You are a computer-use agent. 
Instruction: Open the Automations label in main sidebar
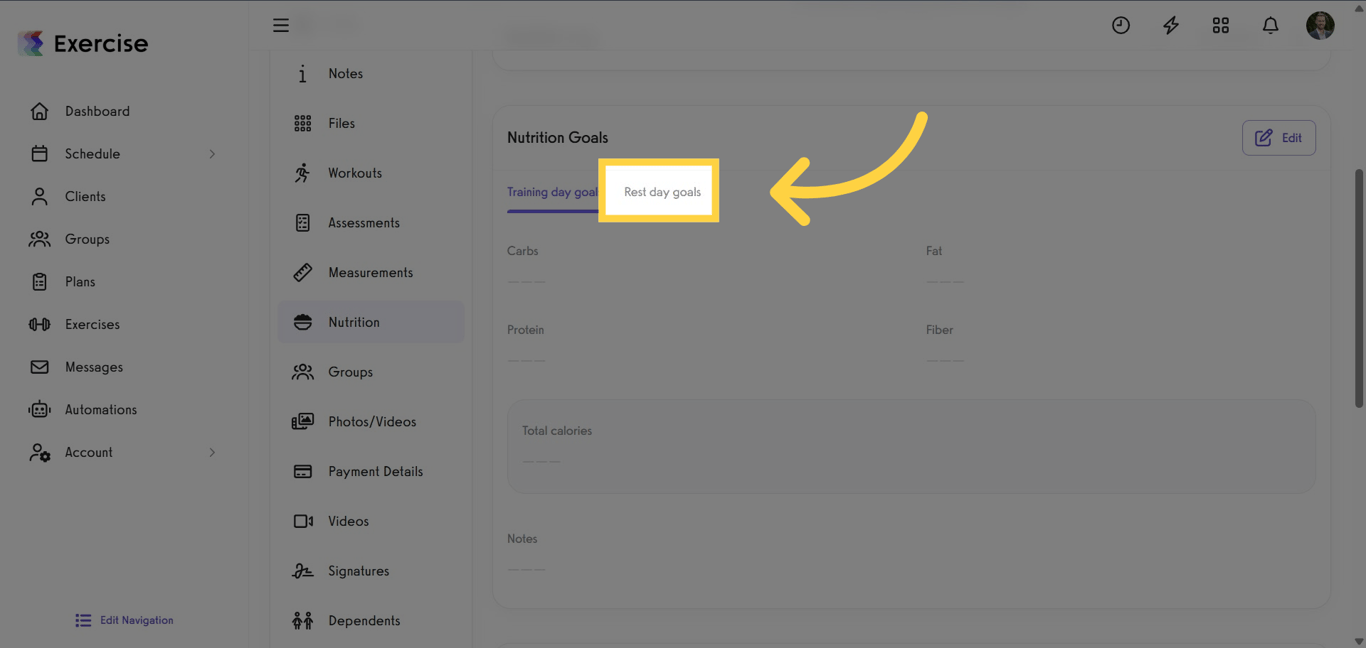pyautogui.click(x=101, y=410)
